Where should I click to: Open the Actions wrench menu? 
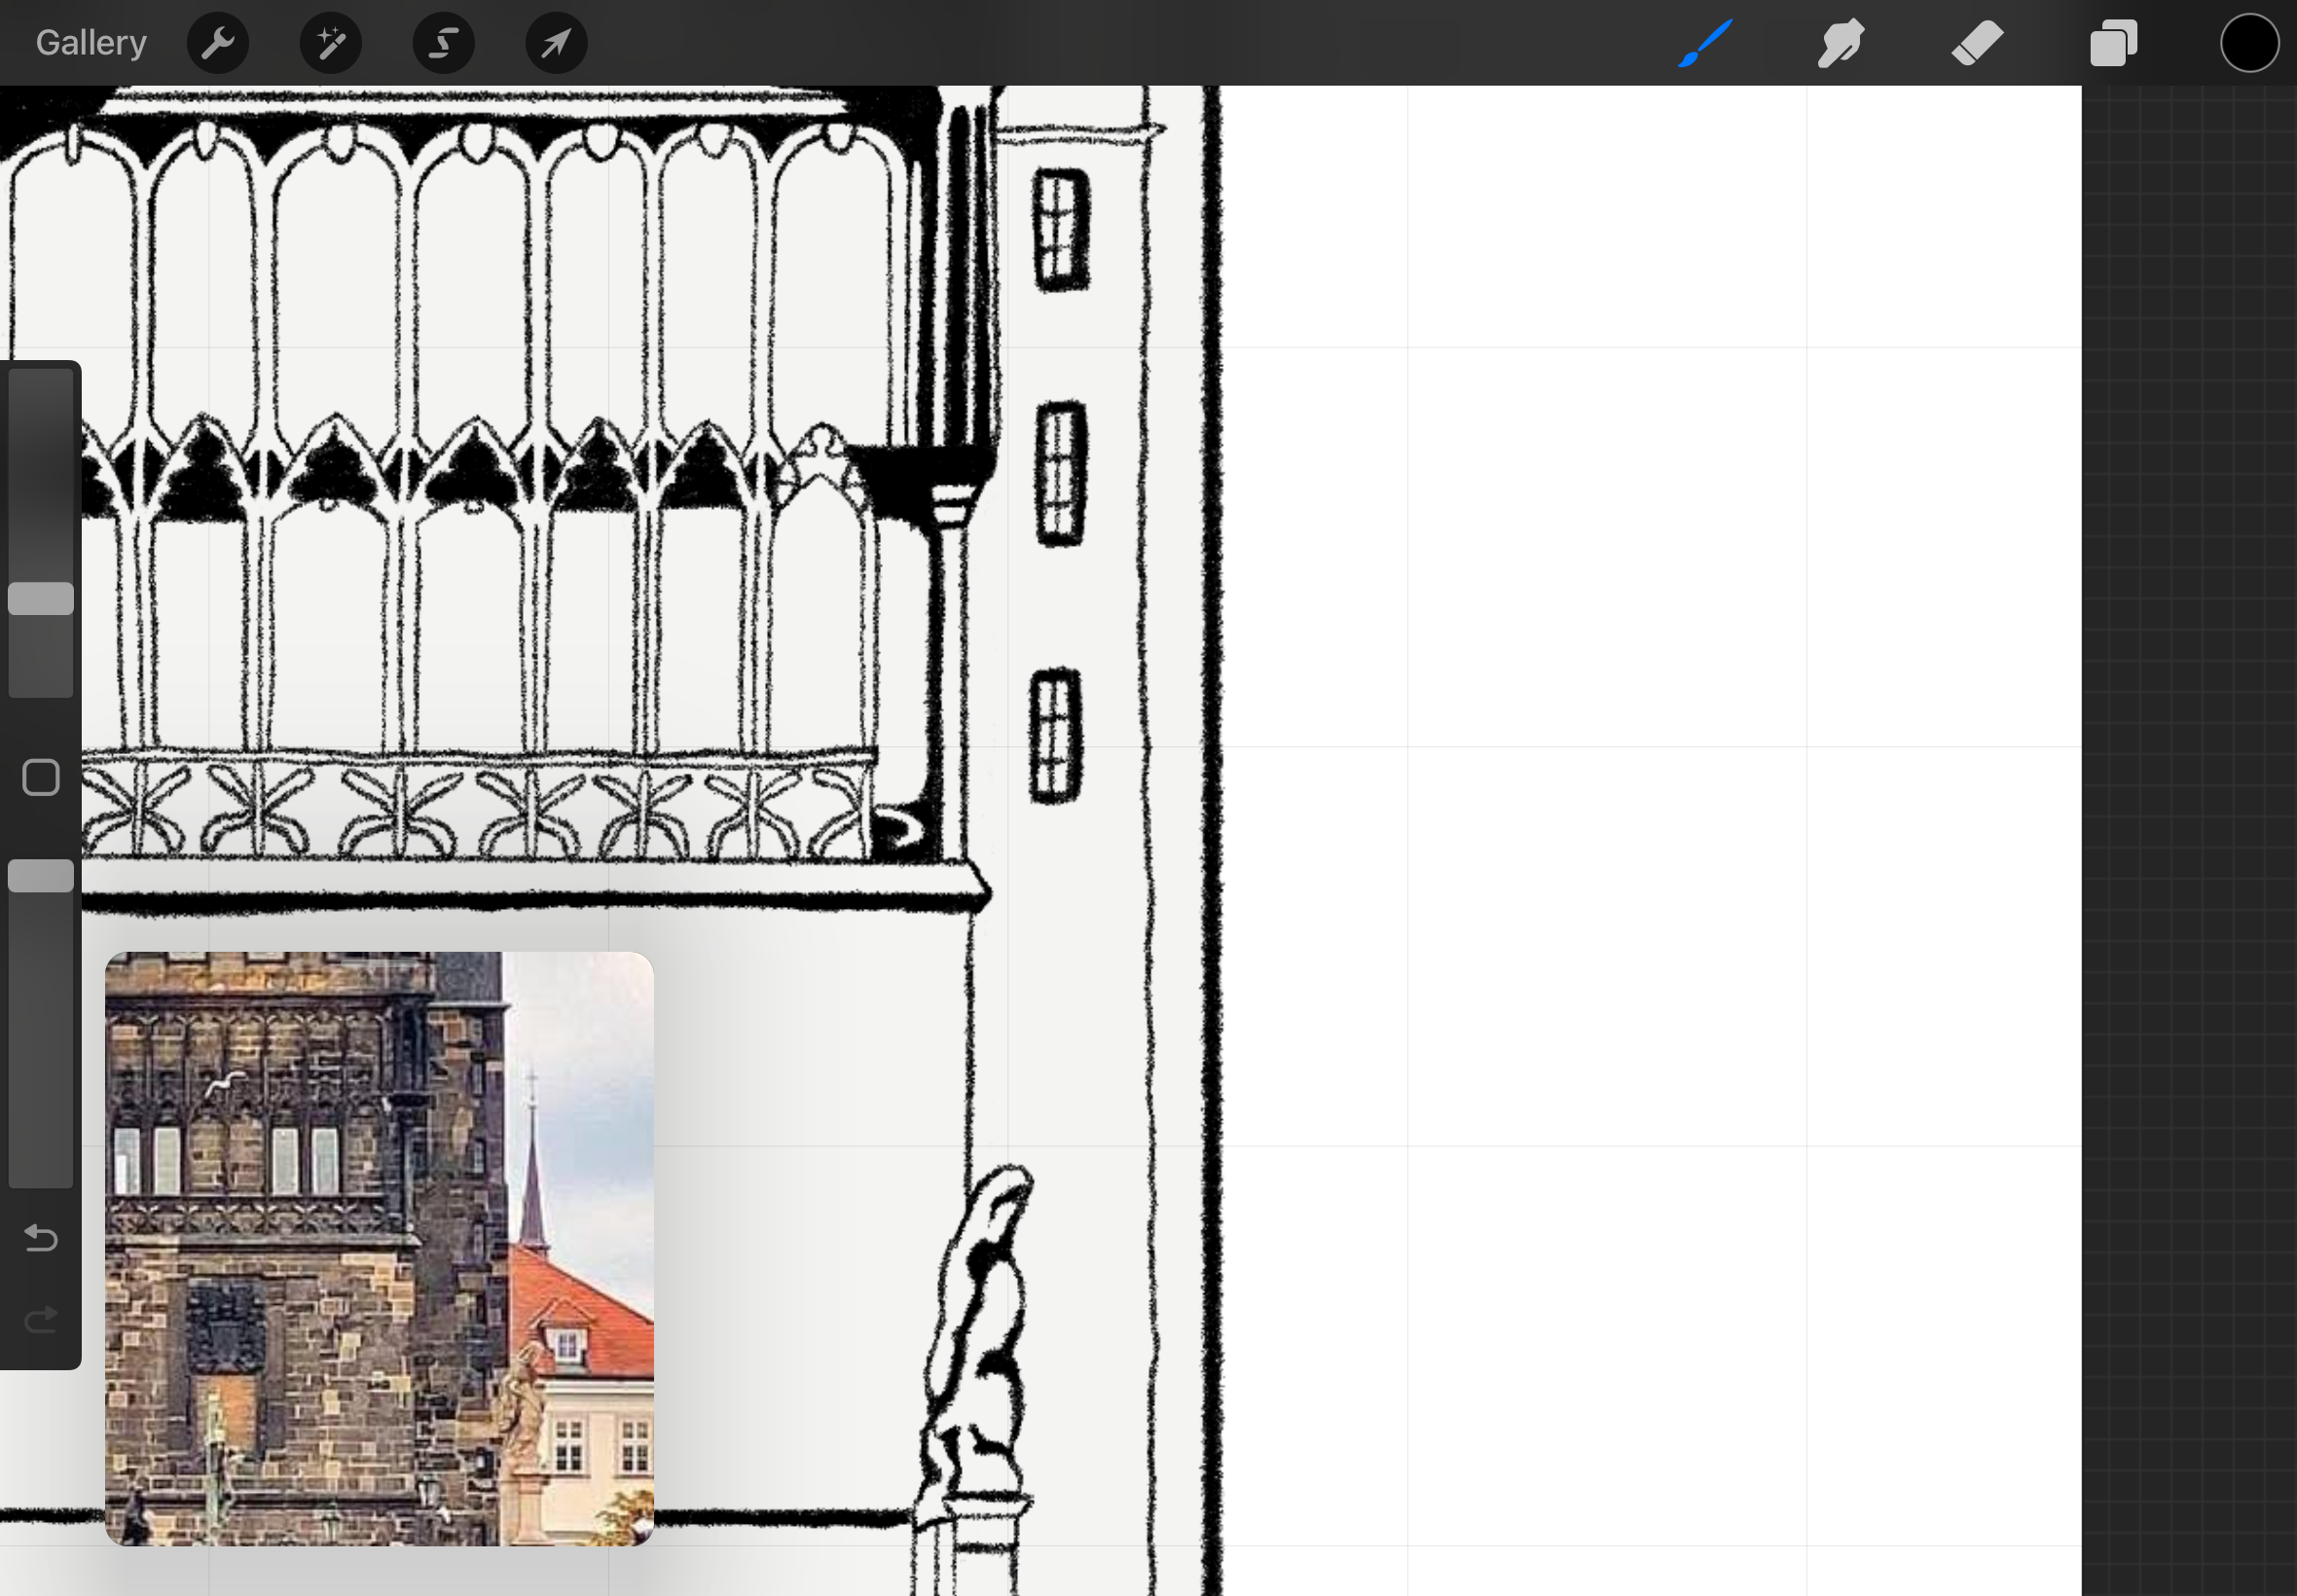point(217,43)
